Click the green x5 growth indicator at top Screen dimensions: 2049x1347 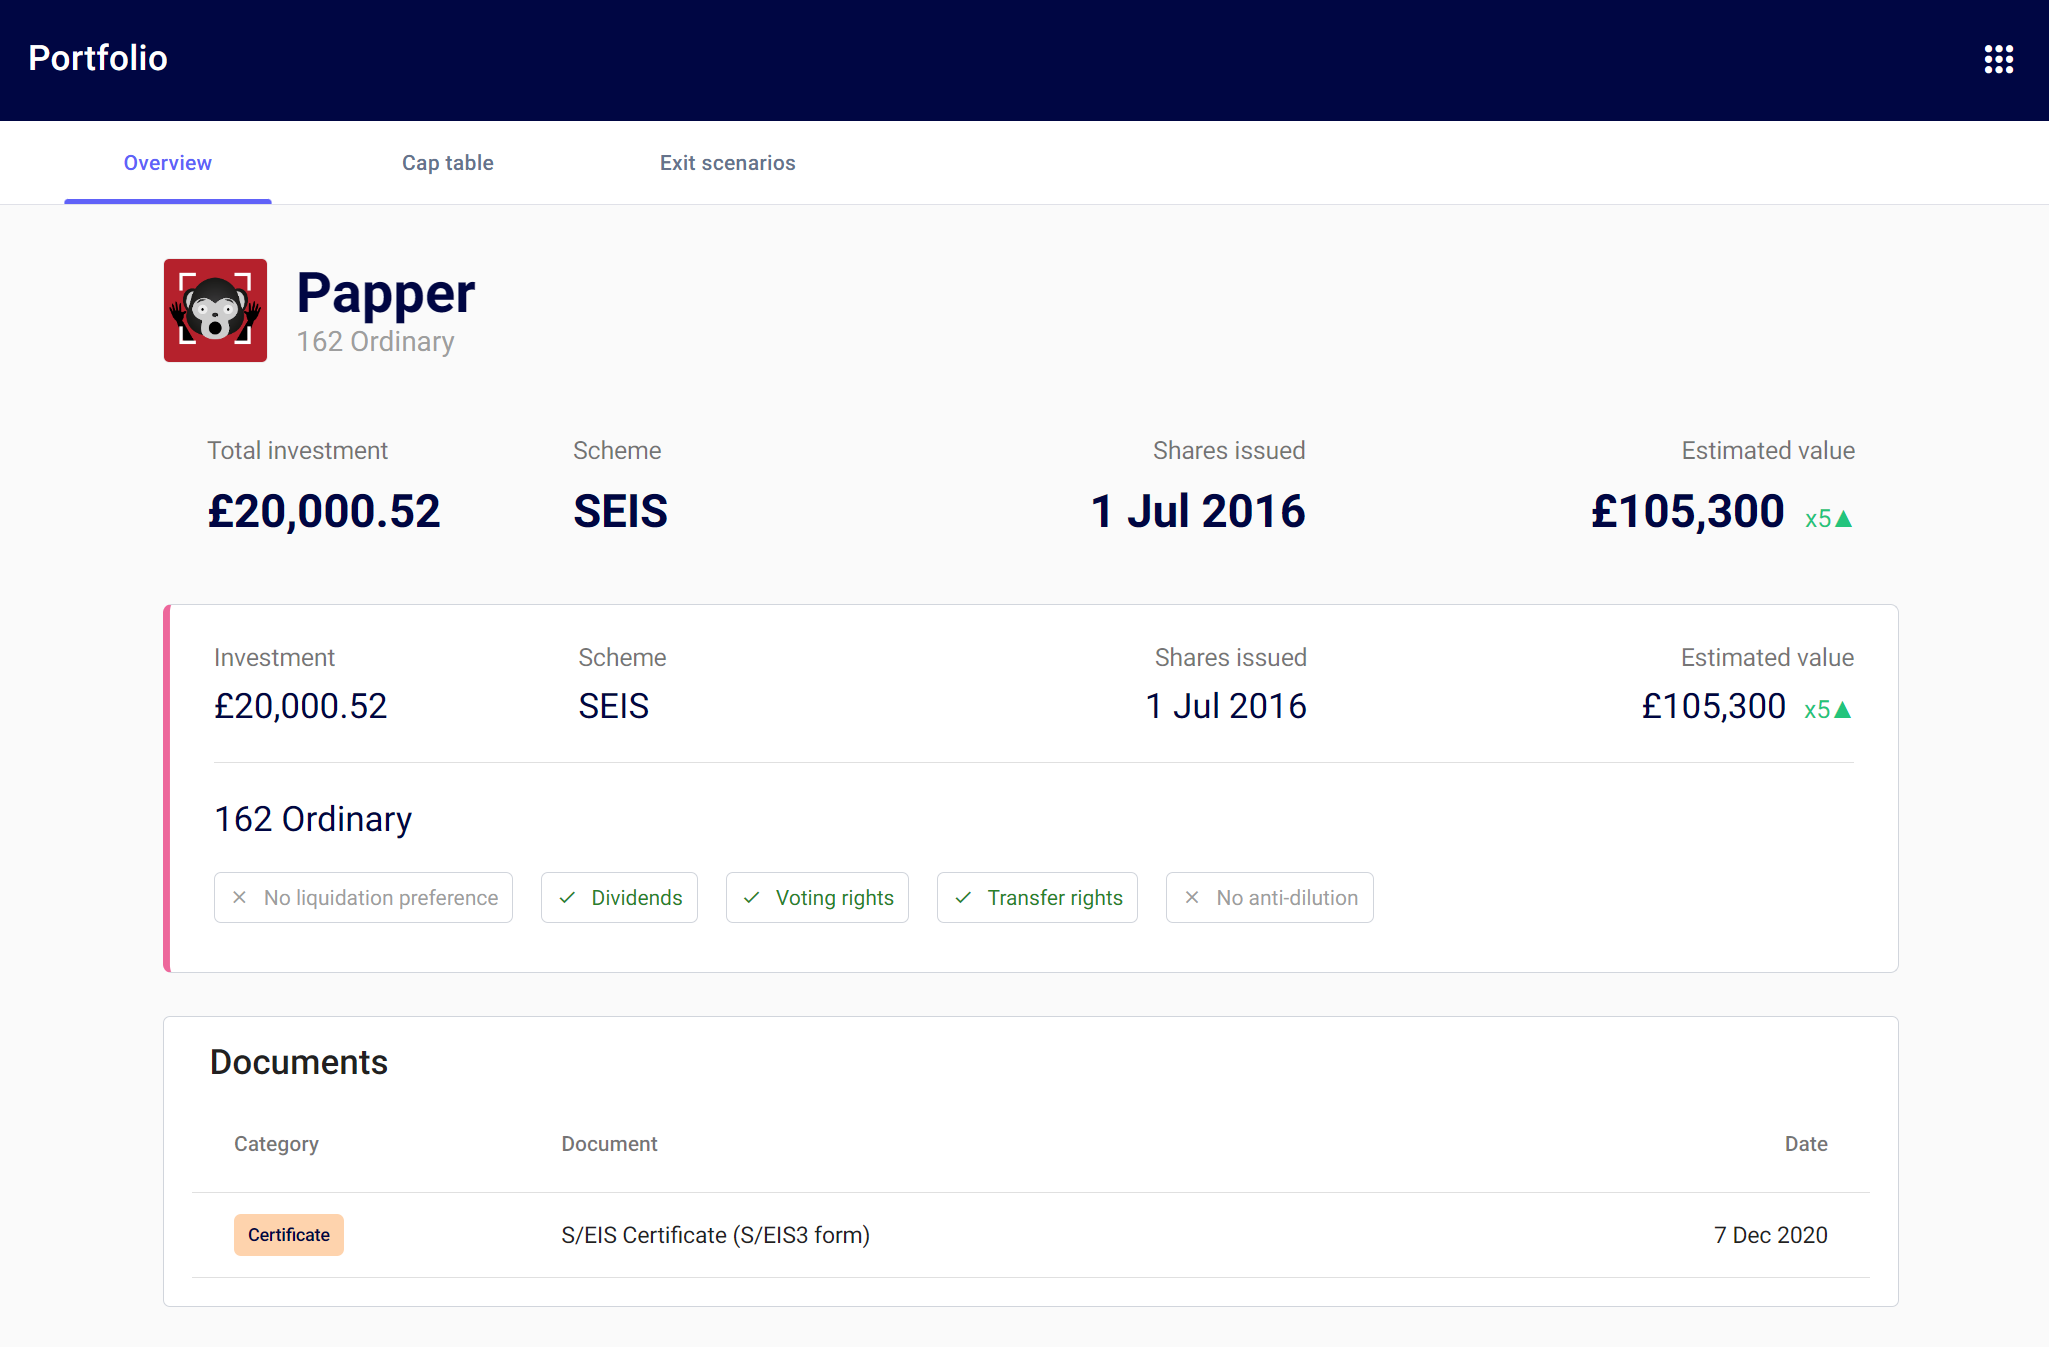tap(1827, 517)
